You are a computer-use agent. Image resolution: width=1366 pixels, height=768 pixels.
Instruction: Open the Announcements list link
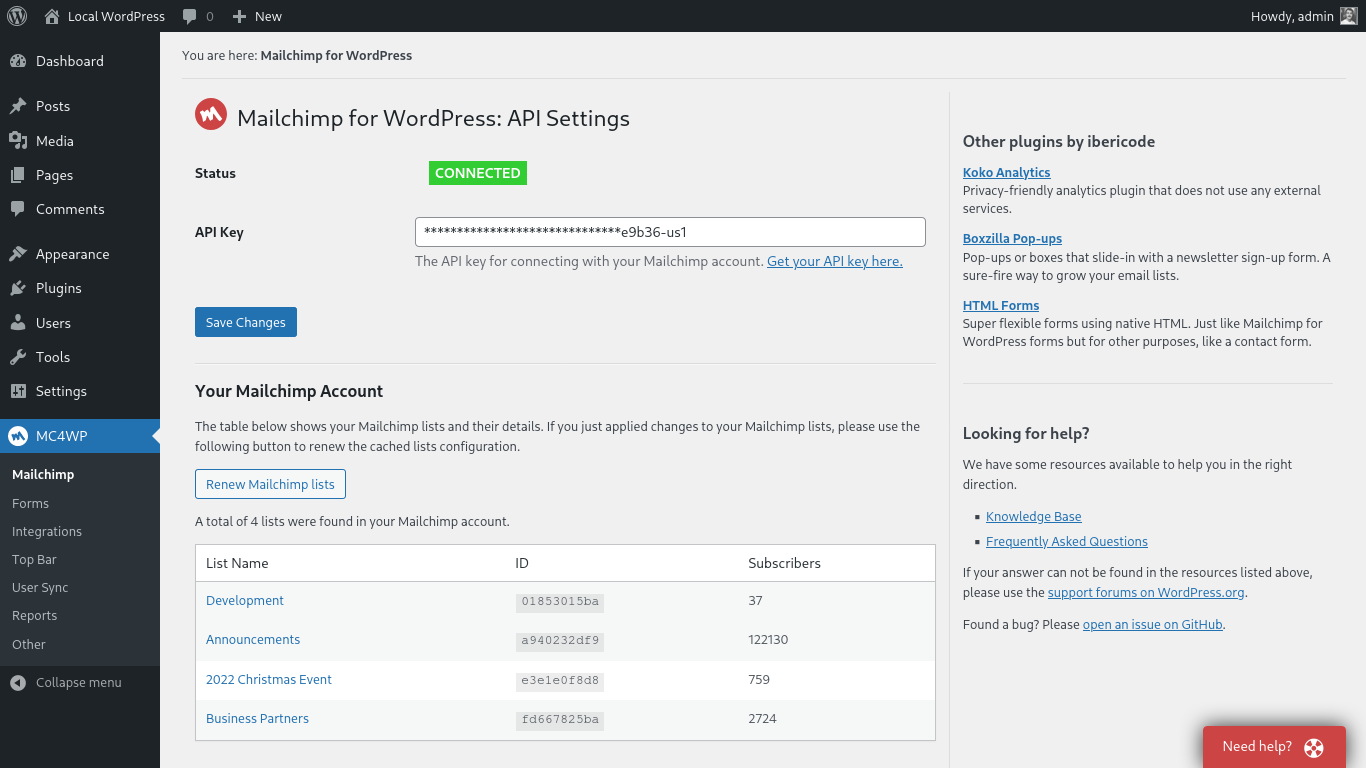point(253,639)
